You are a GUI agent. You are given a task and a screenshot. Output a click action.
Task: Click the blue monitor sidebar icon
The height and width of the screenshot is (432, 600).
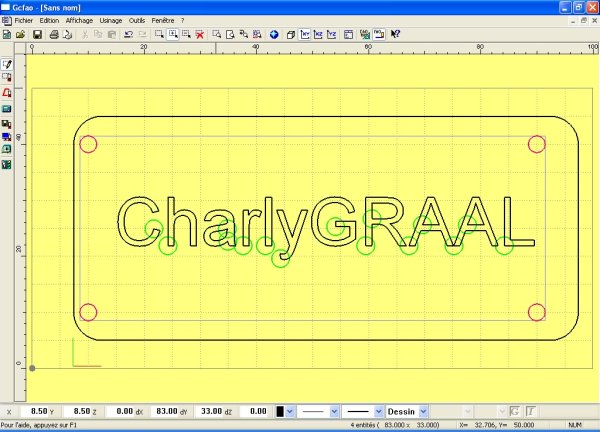pos(7,137)
